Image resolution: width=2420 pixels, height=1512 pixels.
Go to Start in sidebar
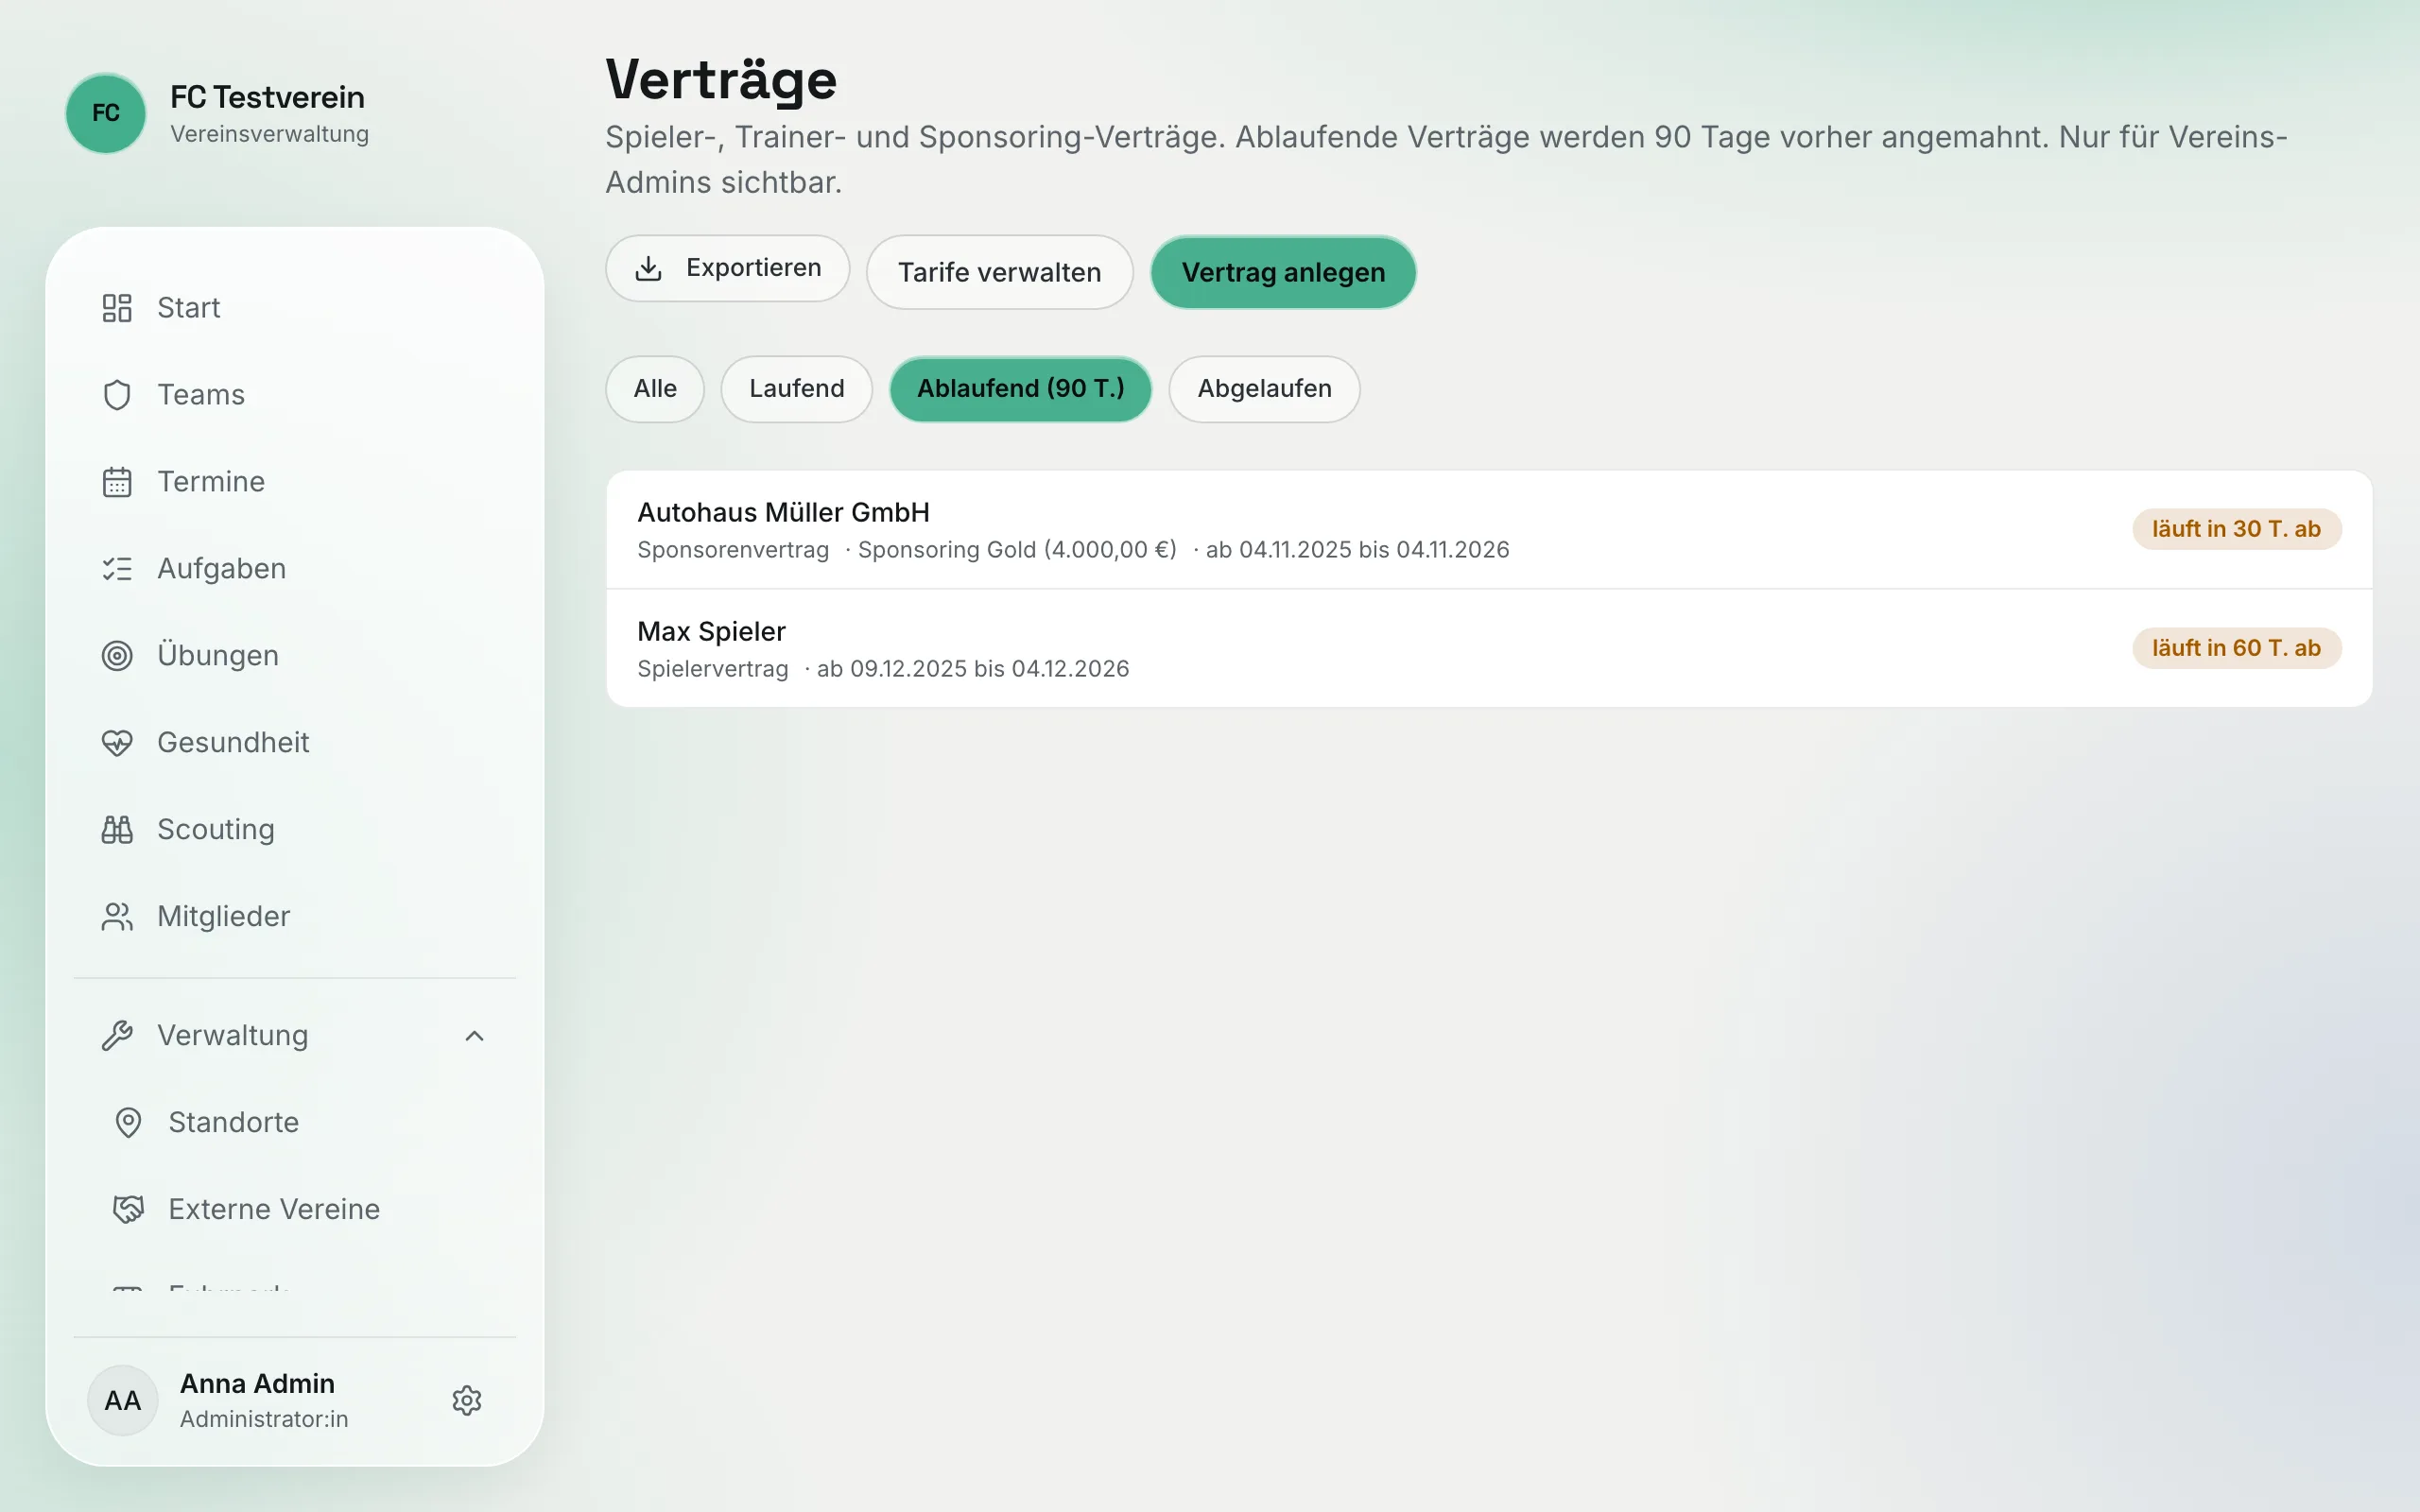(189, 308)
